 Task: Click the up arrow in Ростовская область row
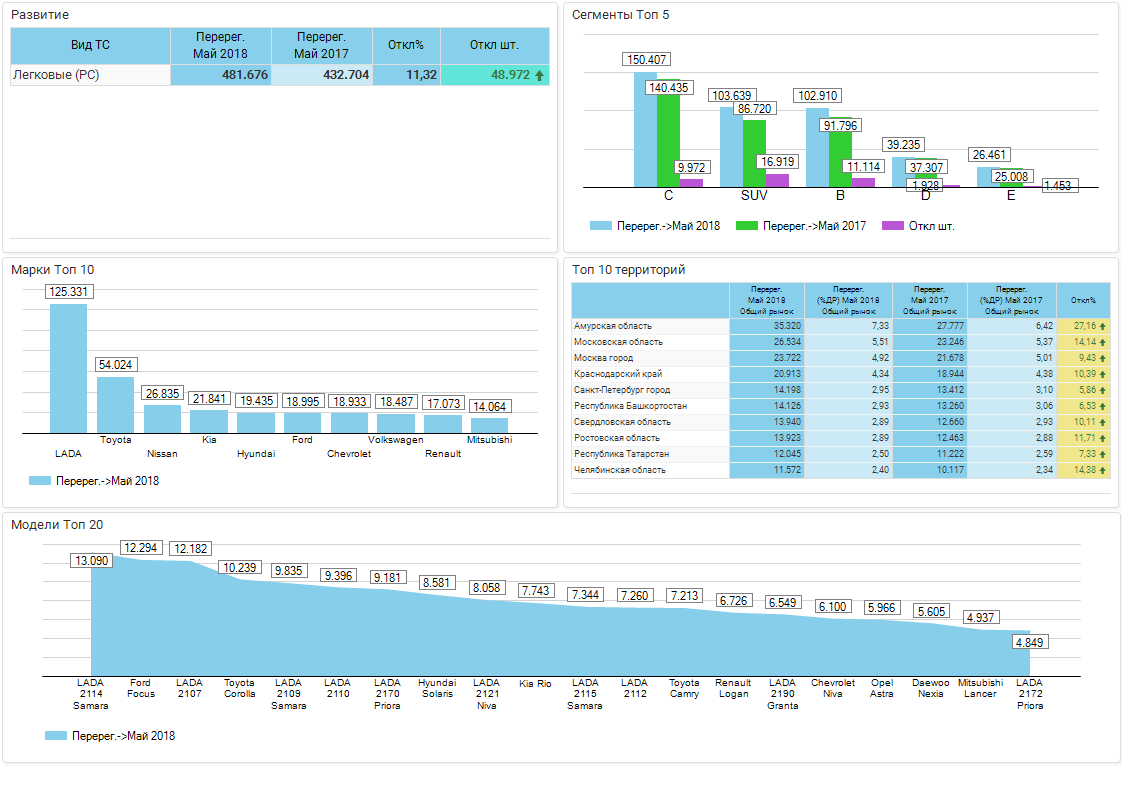coord(1103,438)
